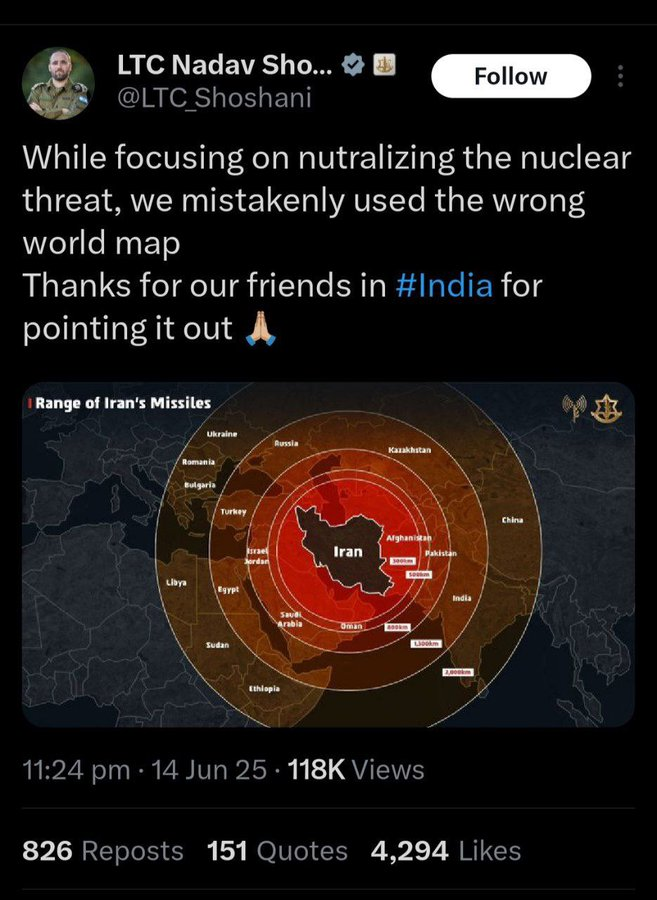Click the folded hands emoji in the tweet
The width and height of the screenshot is (657, 900).
(x=259, y=328)
